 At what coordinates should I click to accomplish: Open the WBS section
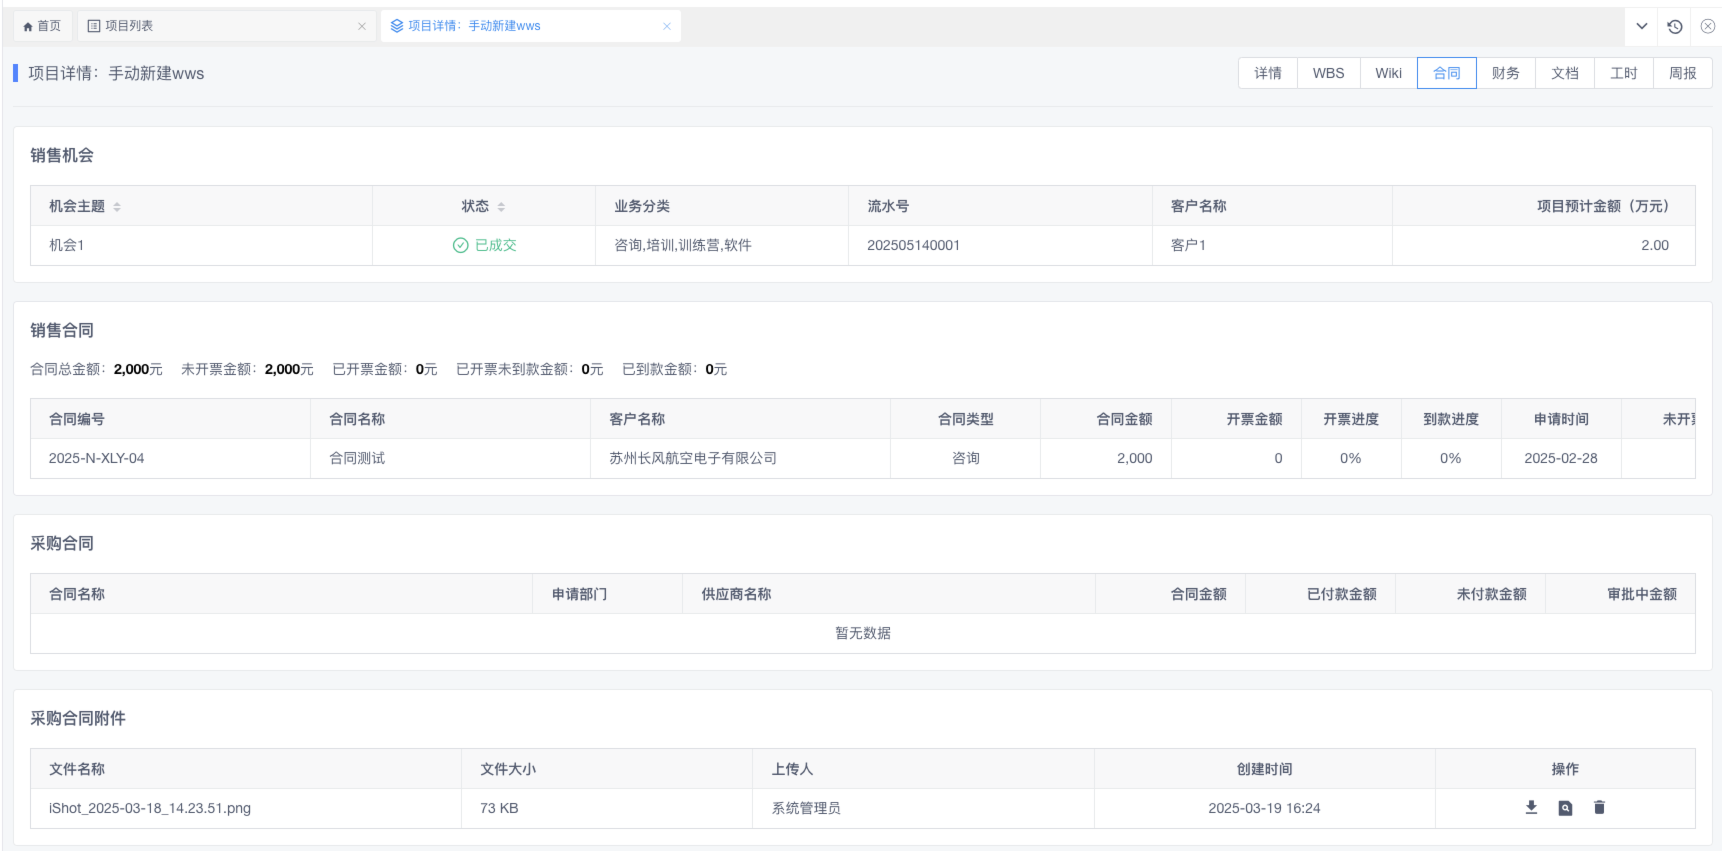click(1328, 73)
